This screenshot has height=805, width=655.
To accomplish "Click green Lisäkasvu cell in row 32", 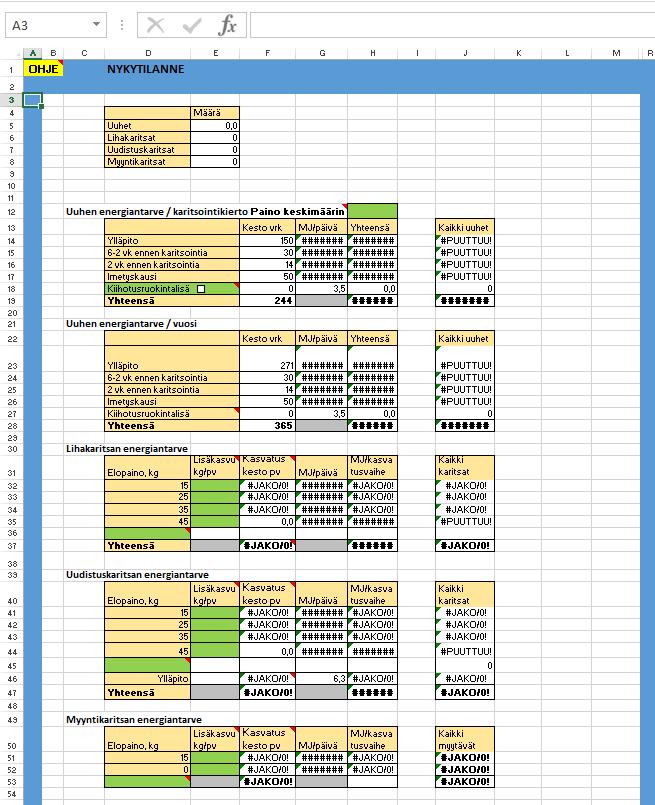I will [x=215, y=485].
